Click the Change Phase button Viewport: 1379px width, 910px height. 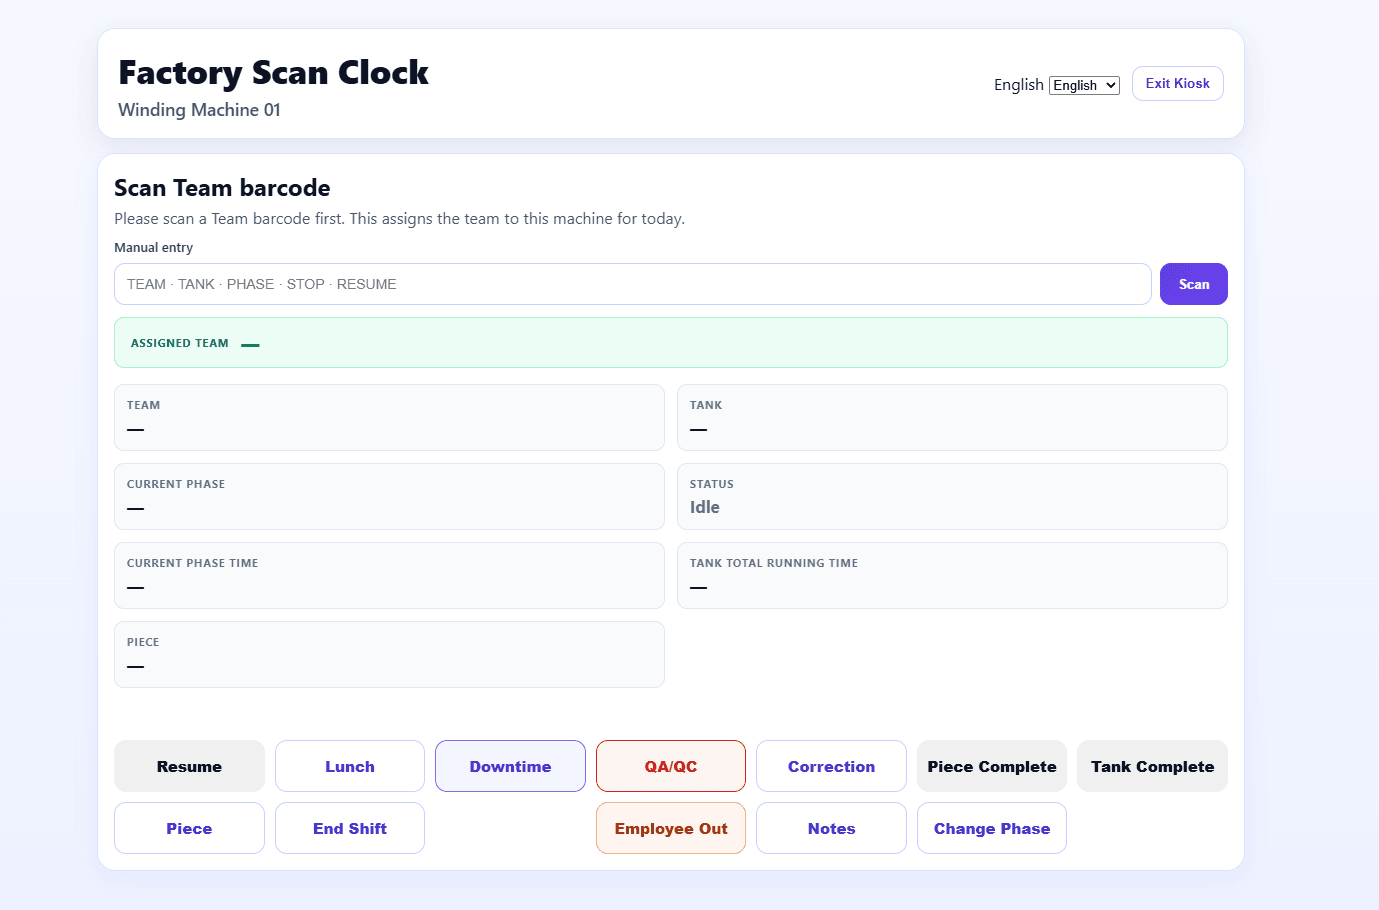pyautogui.click(x=992, y=828)
